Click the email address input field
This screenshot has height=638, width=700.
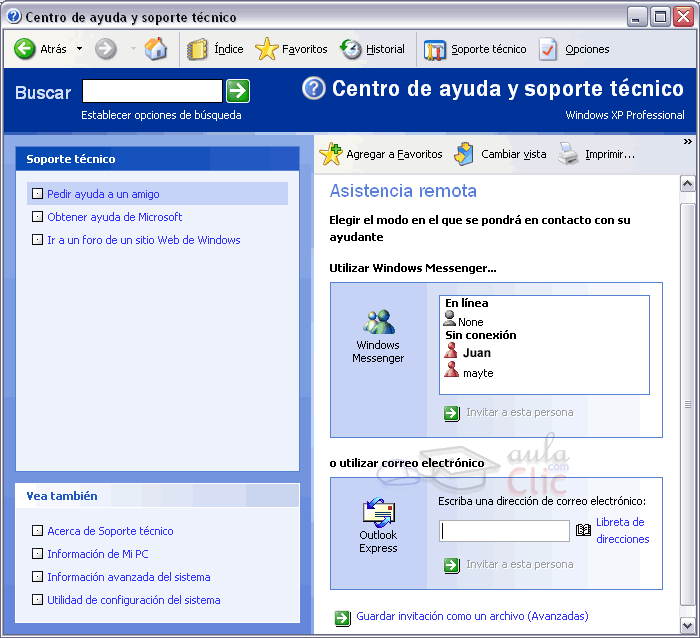pyautogui.click(x=505, y=531)
